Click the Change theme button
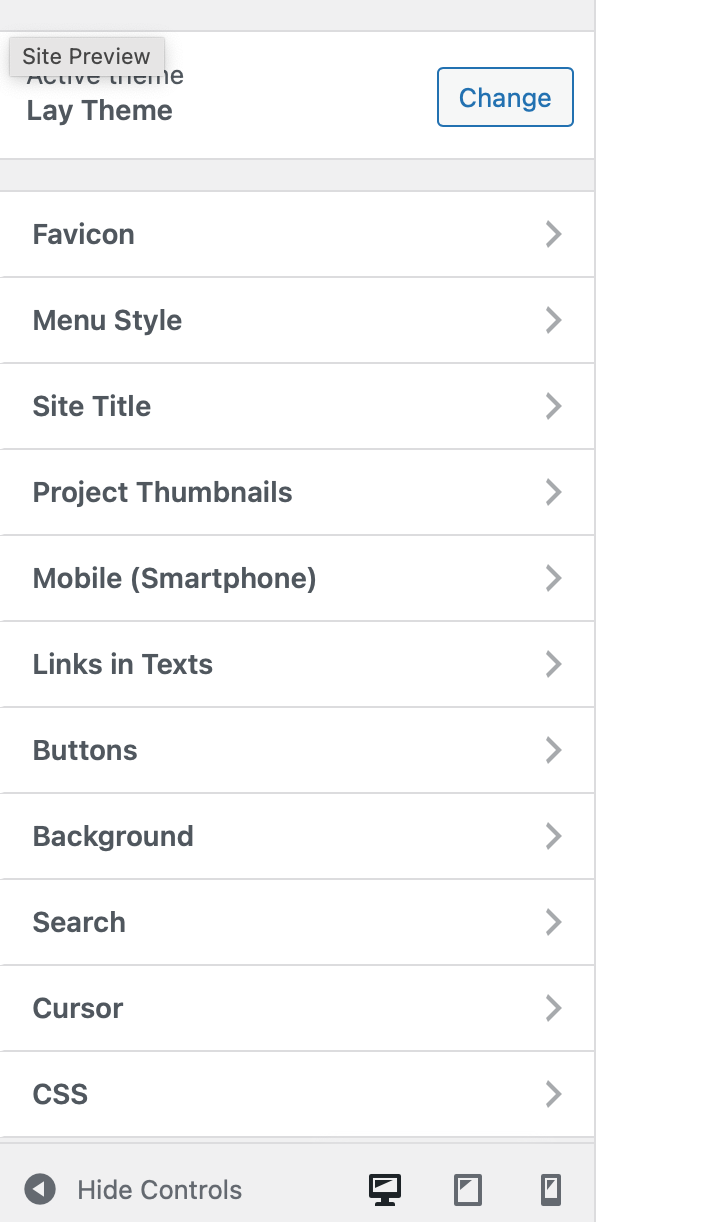This screenshot has height=1222, width=722. tap(505, 97)
